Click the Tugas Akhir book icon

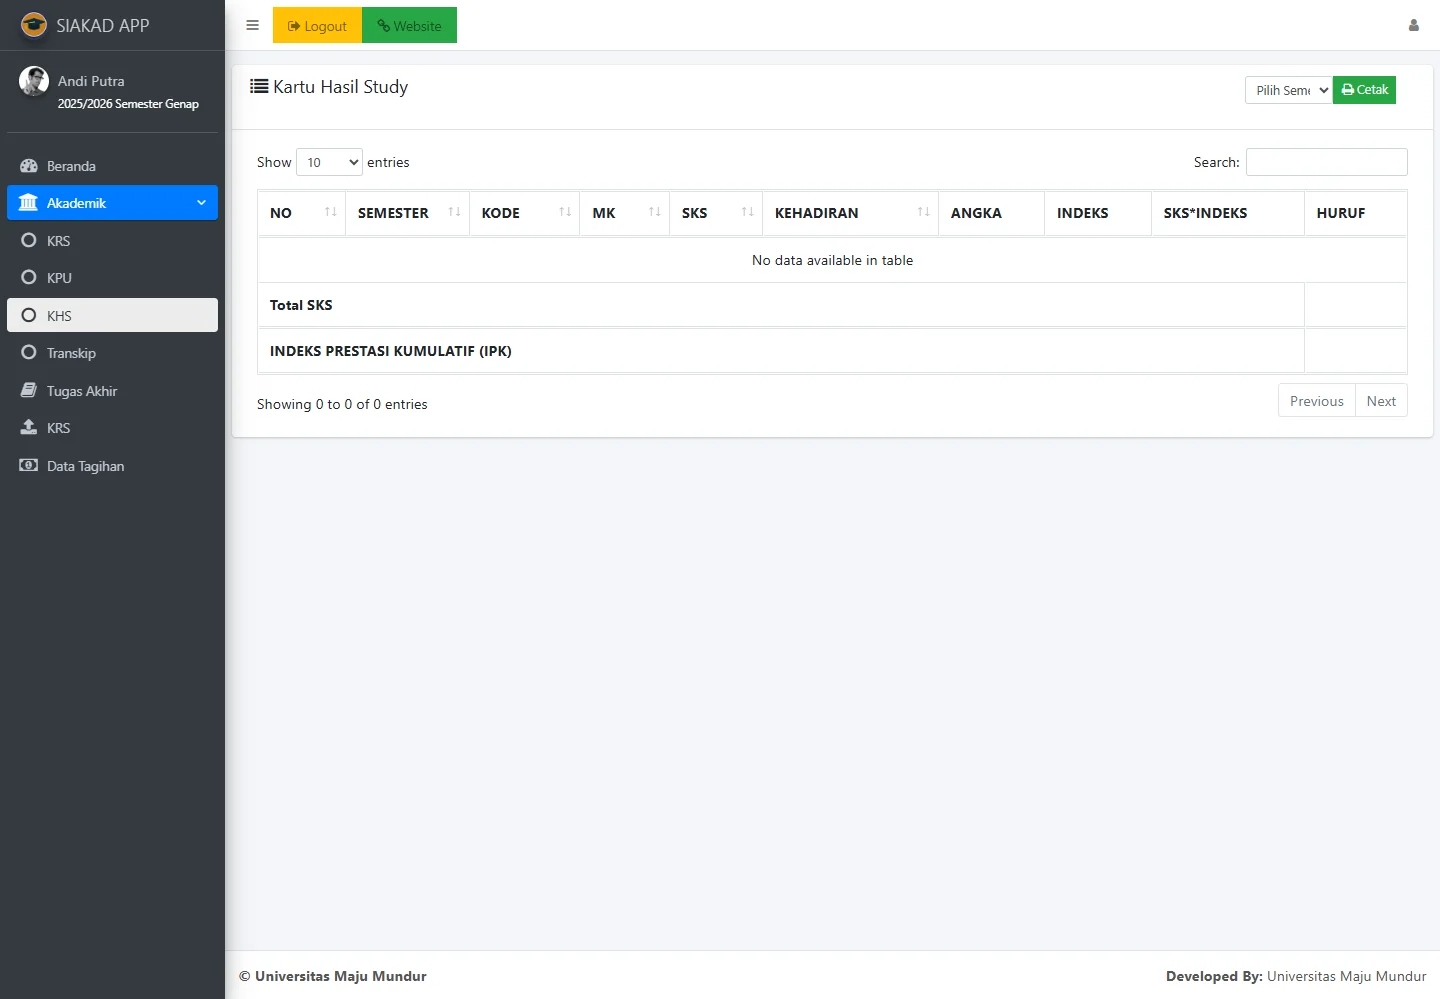click(29, 391)
